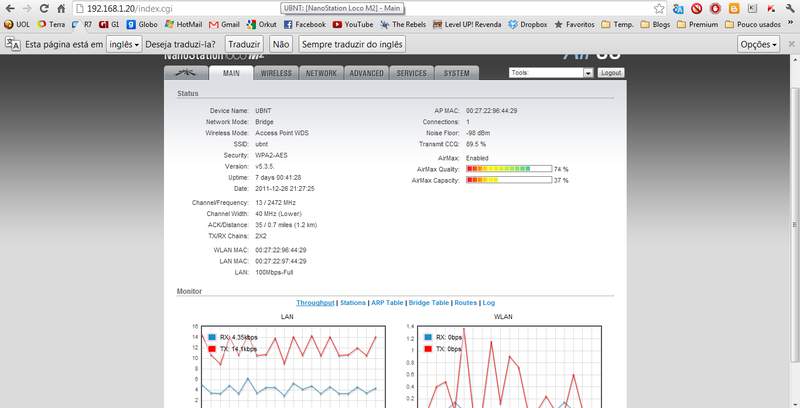
Task: Bookmark this page with the star icon
Action: [x=659, y=9]
